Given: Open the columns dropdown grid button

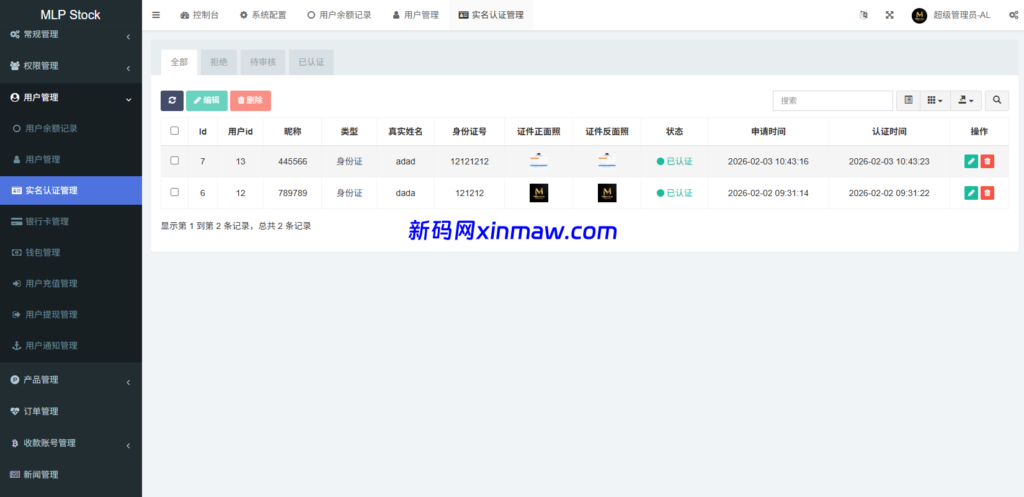Looking at the screenshot, I should click(935, 101).
